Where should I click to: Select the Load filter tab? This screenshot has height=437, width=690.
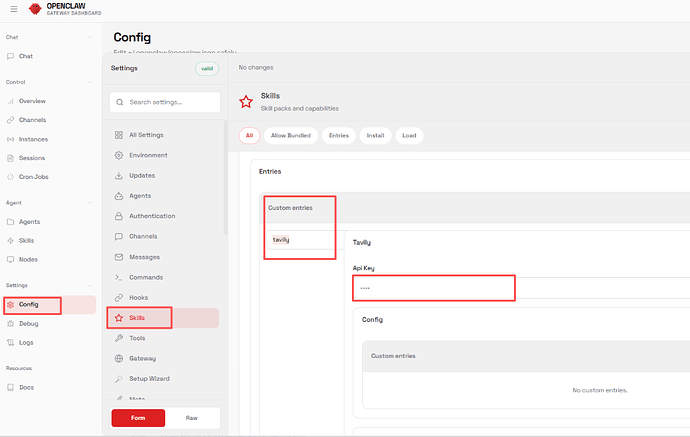409,136
